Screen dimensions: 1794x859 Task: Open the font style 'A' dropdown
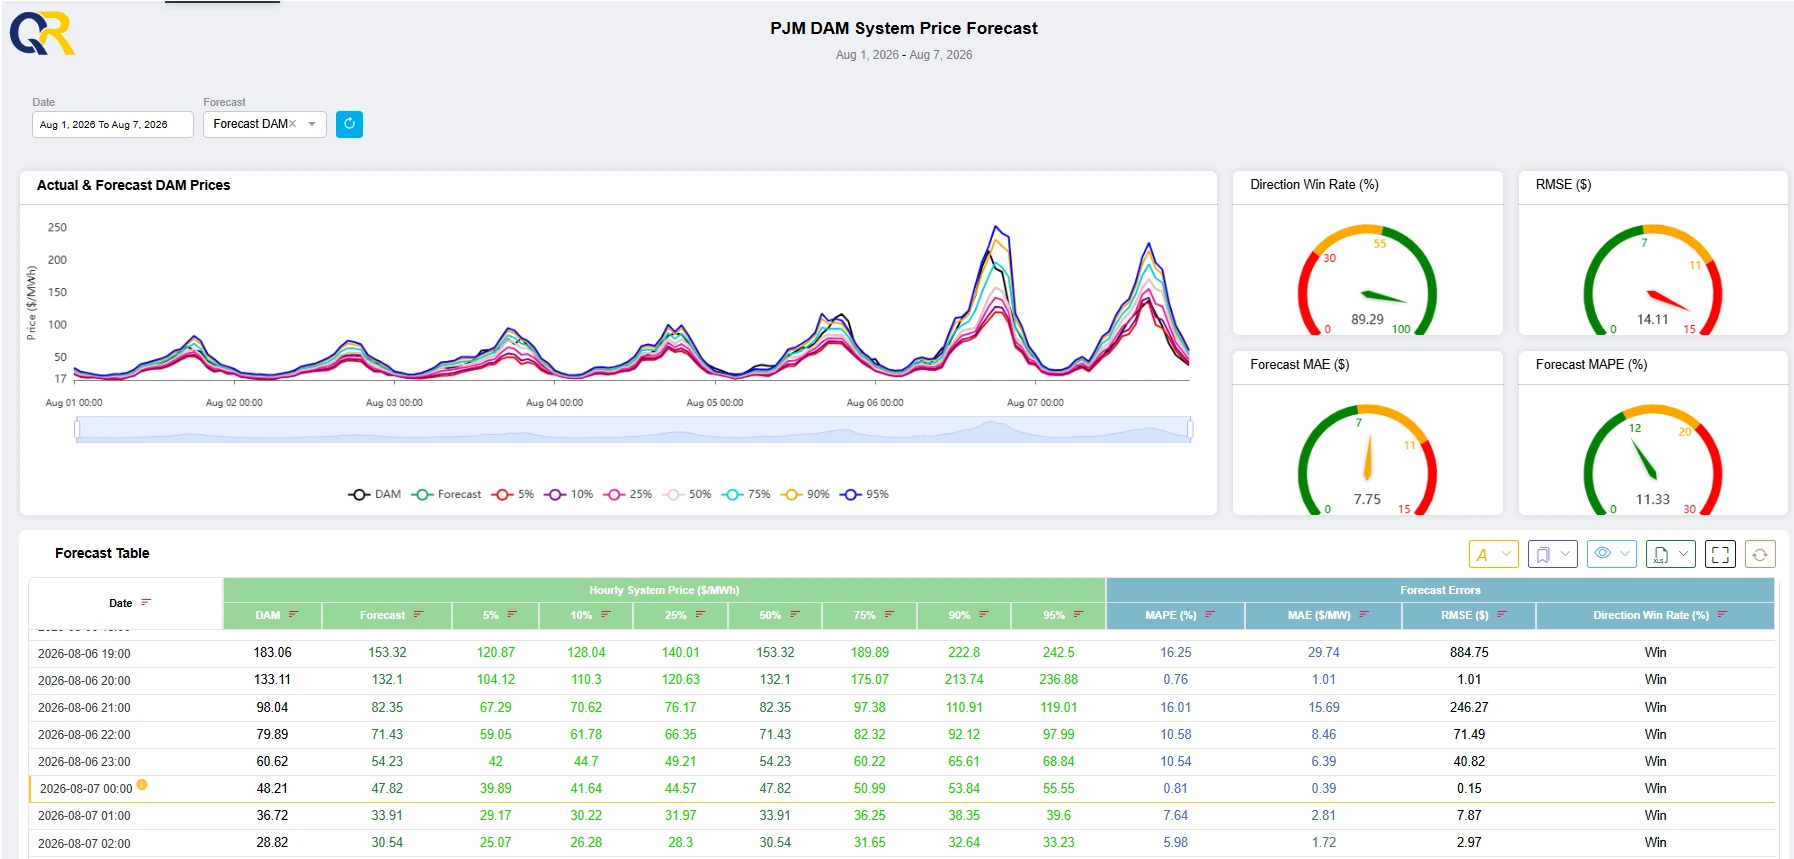(1493, 554)
